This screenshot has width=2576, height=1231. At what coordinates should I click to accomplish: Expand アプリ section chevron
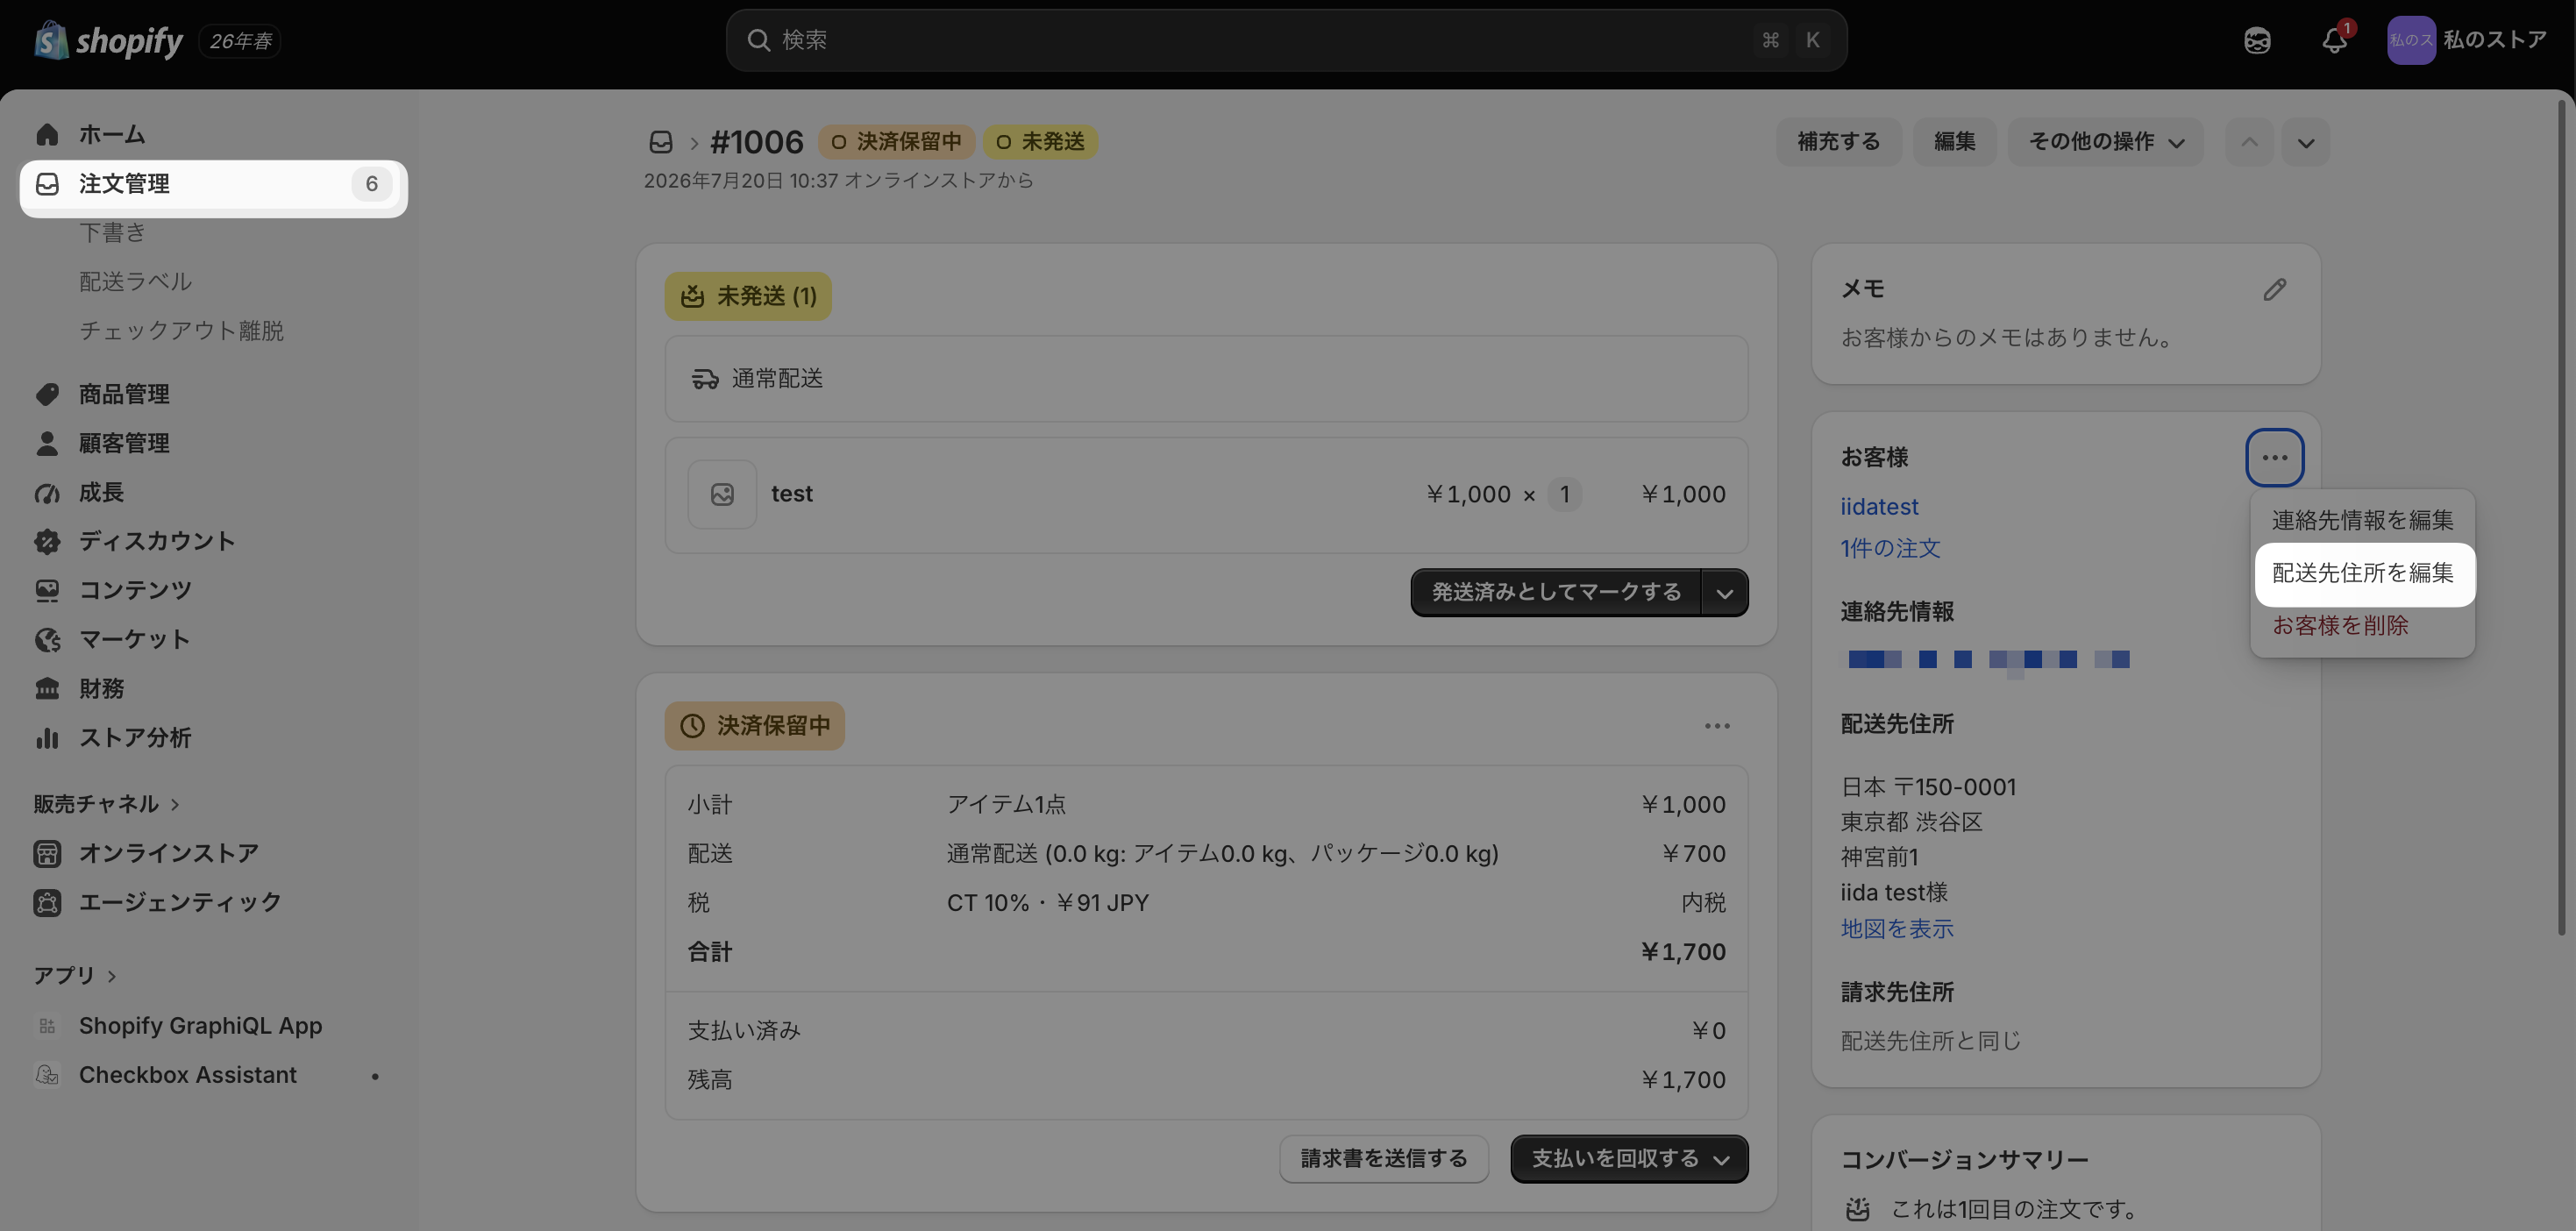[111, 976]
